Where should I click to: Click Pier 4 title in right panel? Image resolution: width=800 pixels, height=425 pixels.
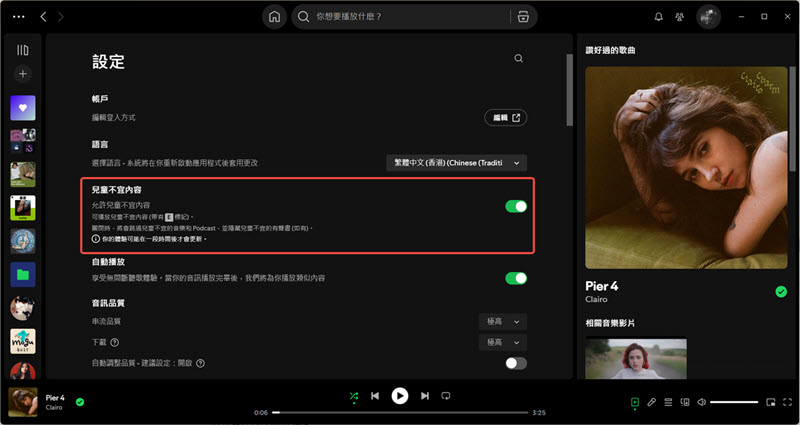(x=602, y=286)
